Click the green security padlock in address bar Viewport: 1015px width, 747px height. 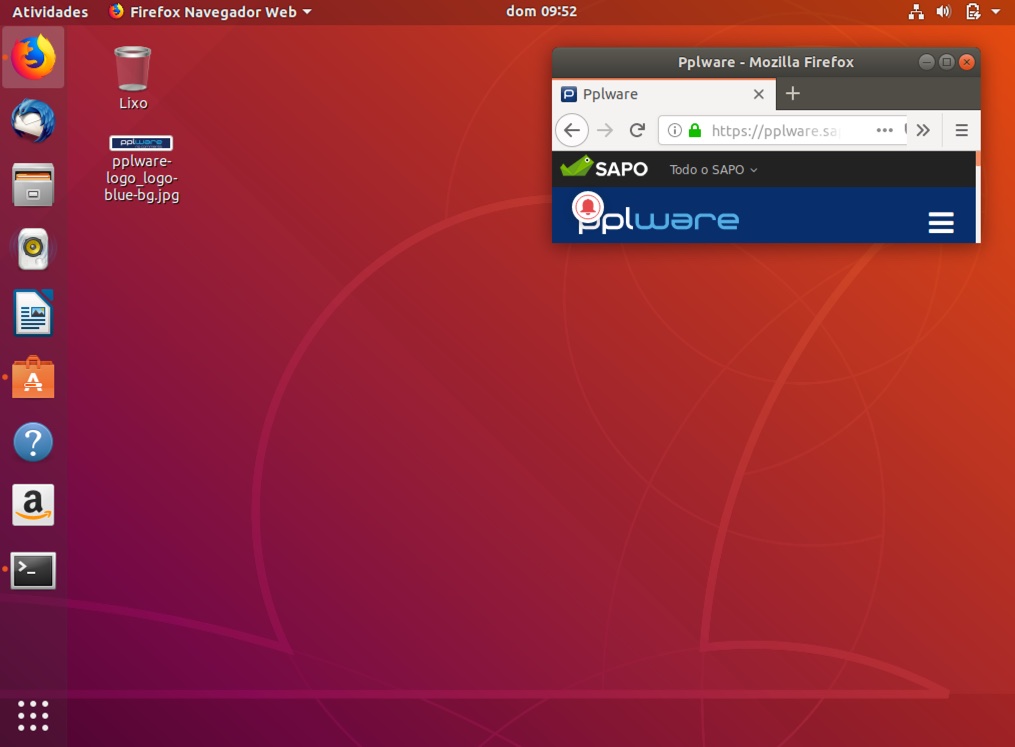(x=694, y=130)
